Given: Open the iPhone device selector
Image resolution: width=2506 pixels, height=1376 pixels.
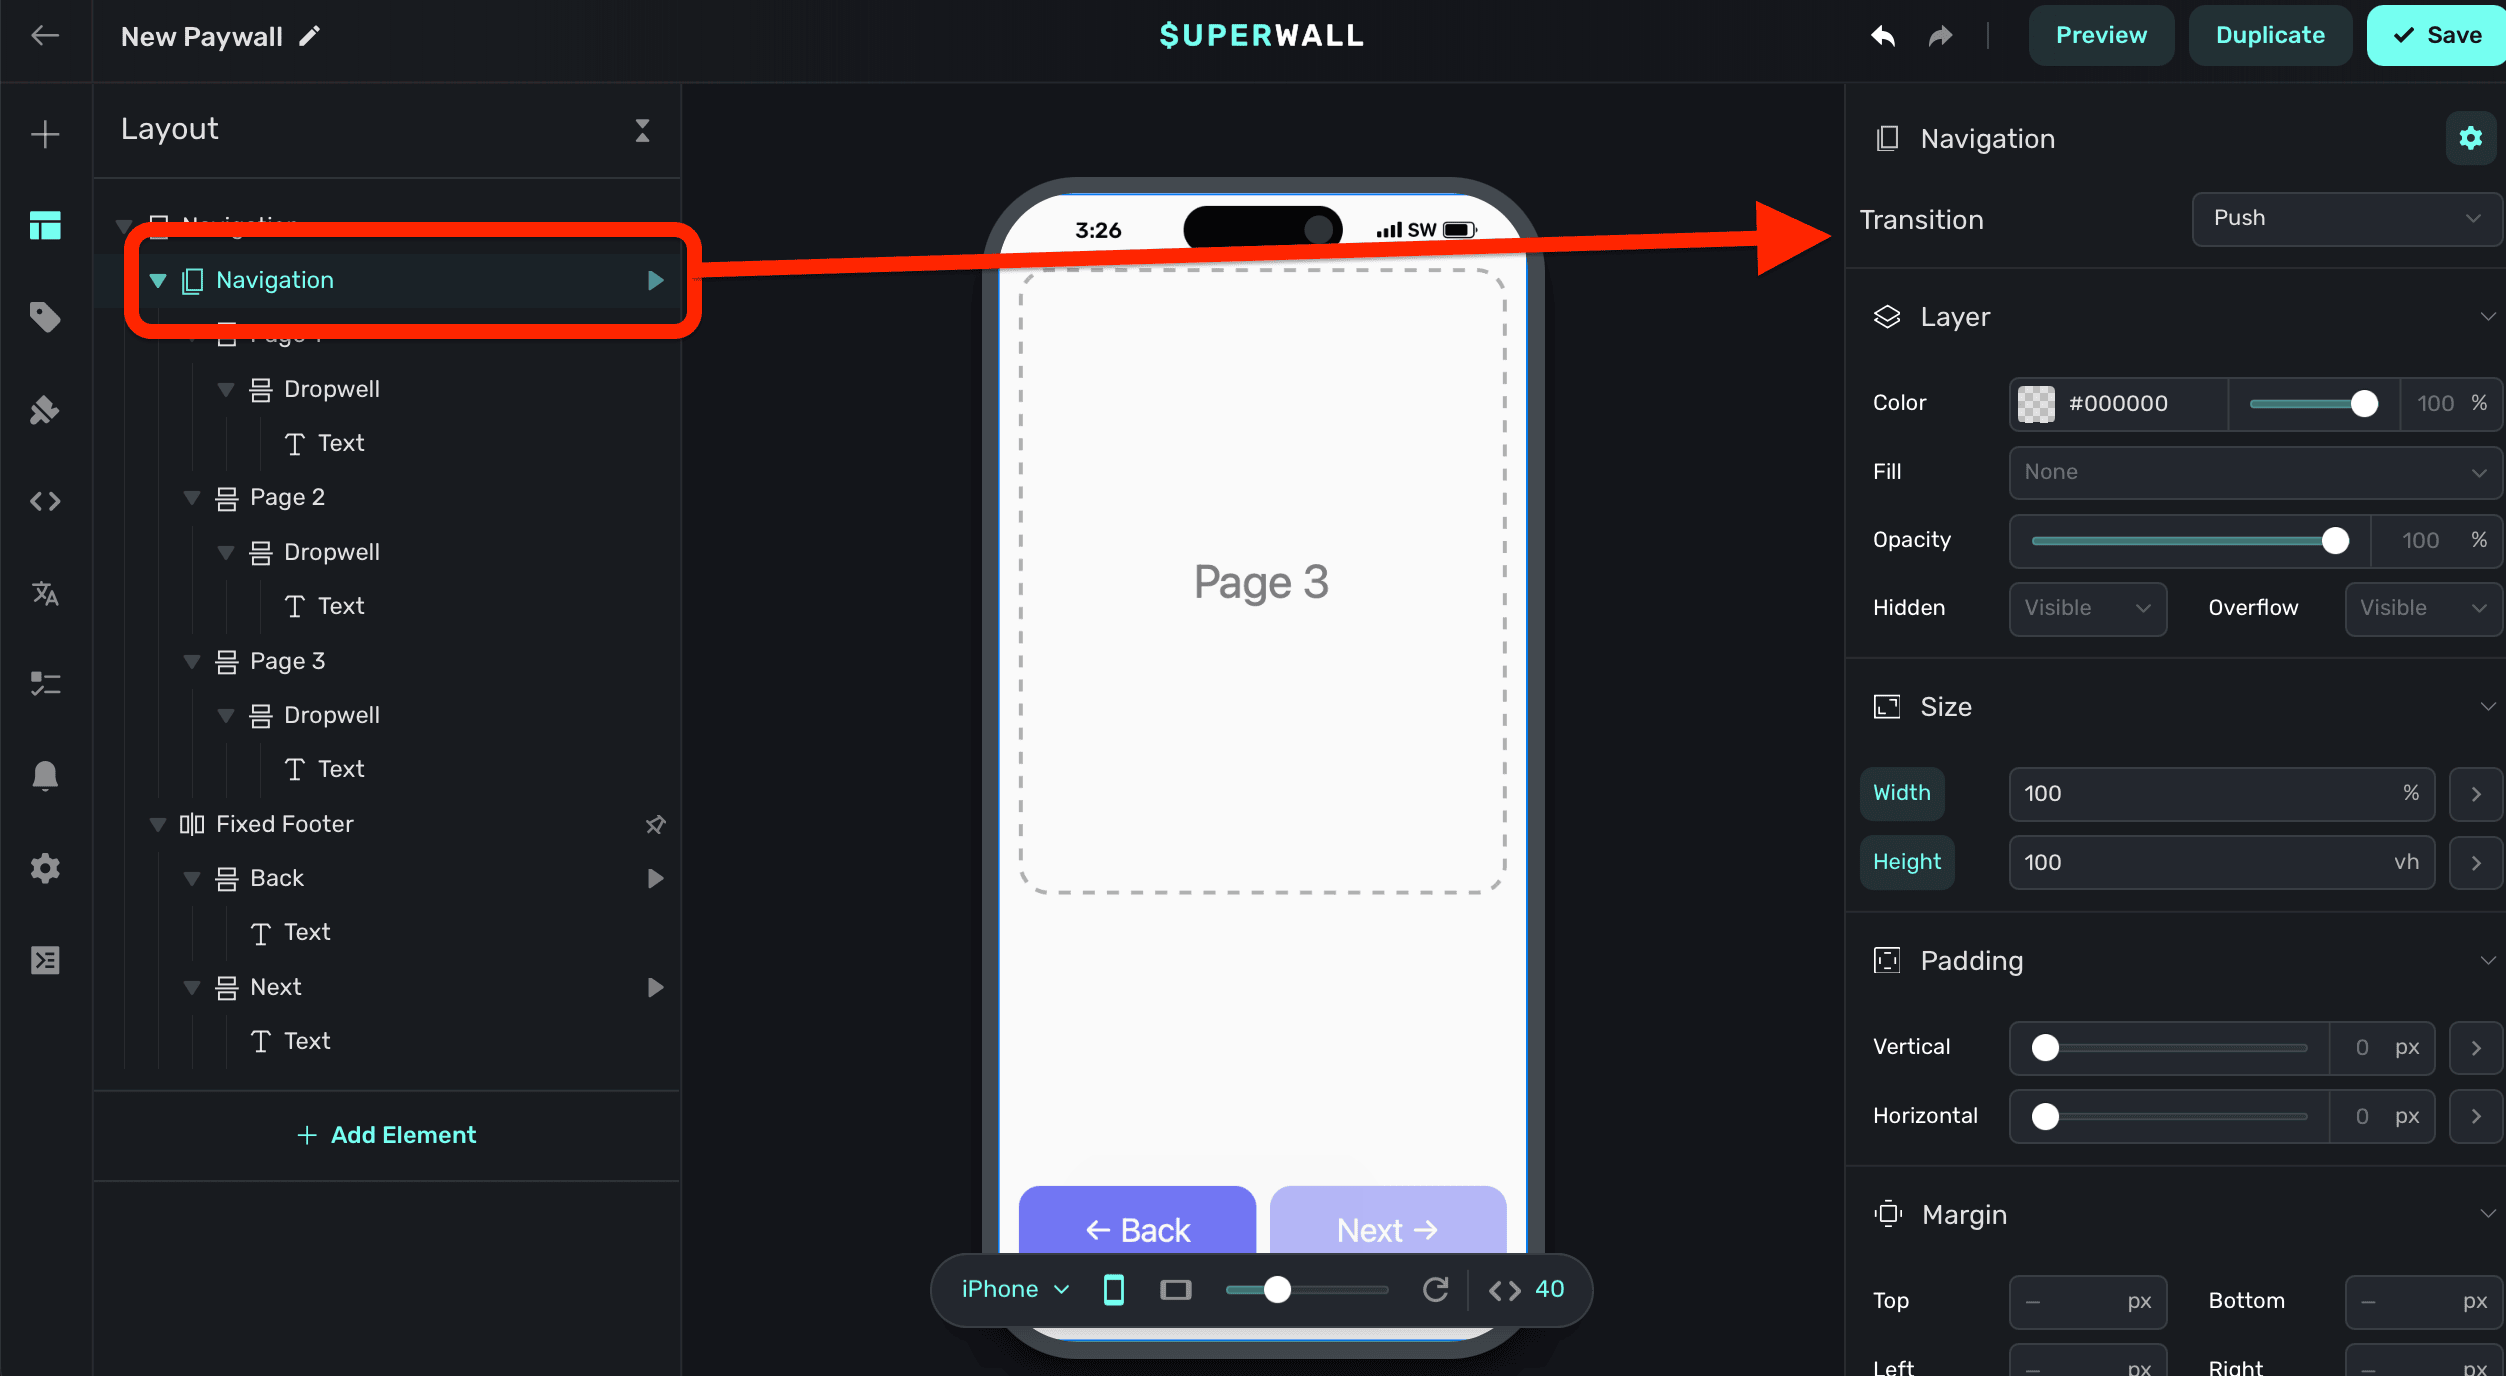Looking at the screenshot, I should coord(1015,1289).
